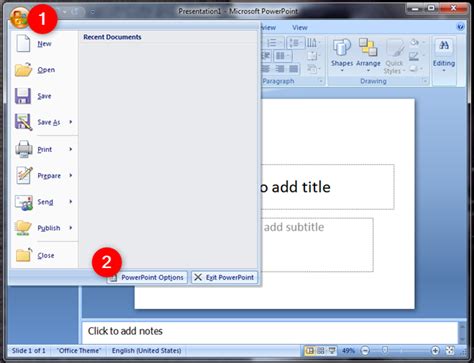
Task: Click Exit PowerPoint button
Action: 224,277
